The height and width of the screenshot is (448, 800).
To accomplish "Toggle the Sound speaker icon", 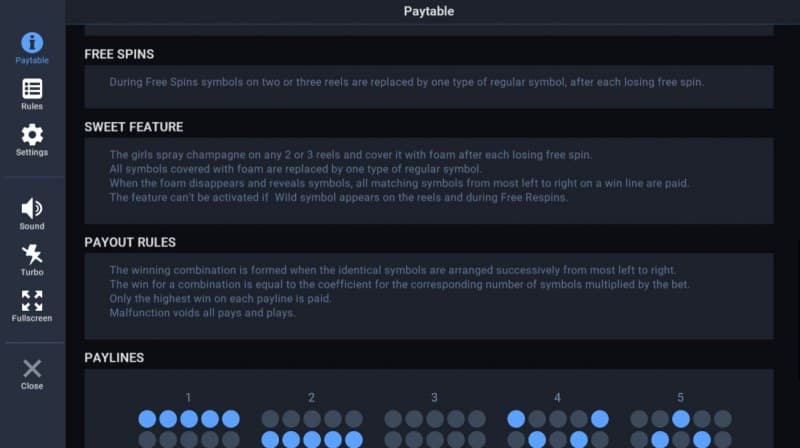I will click(x=32, y=208).
